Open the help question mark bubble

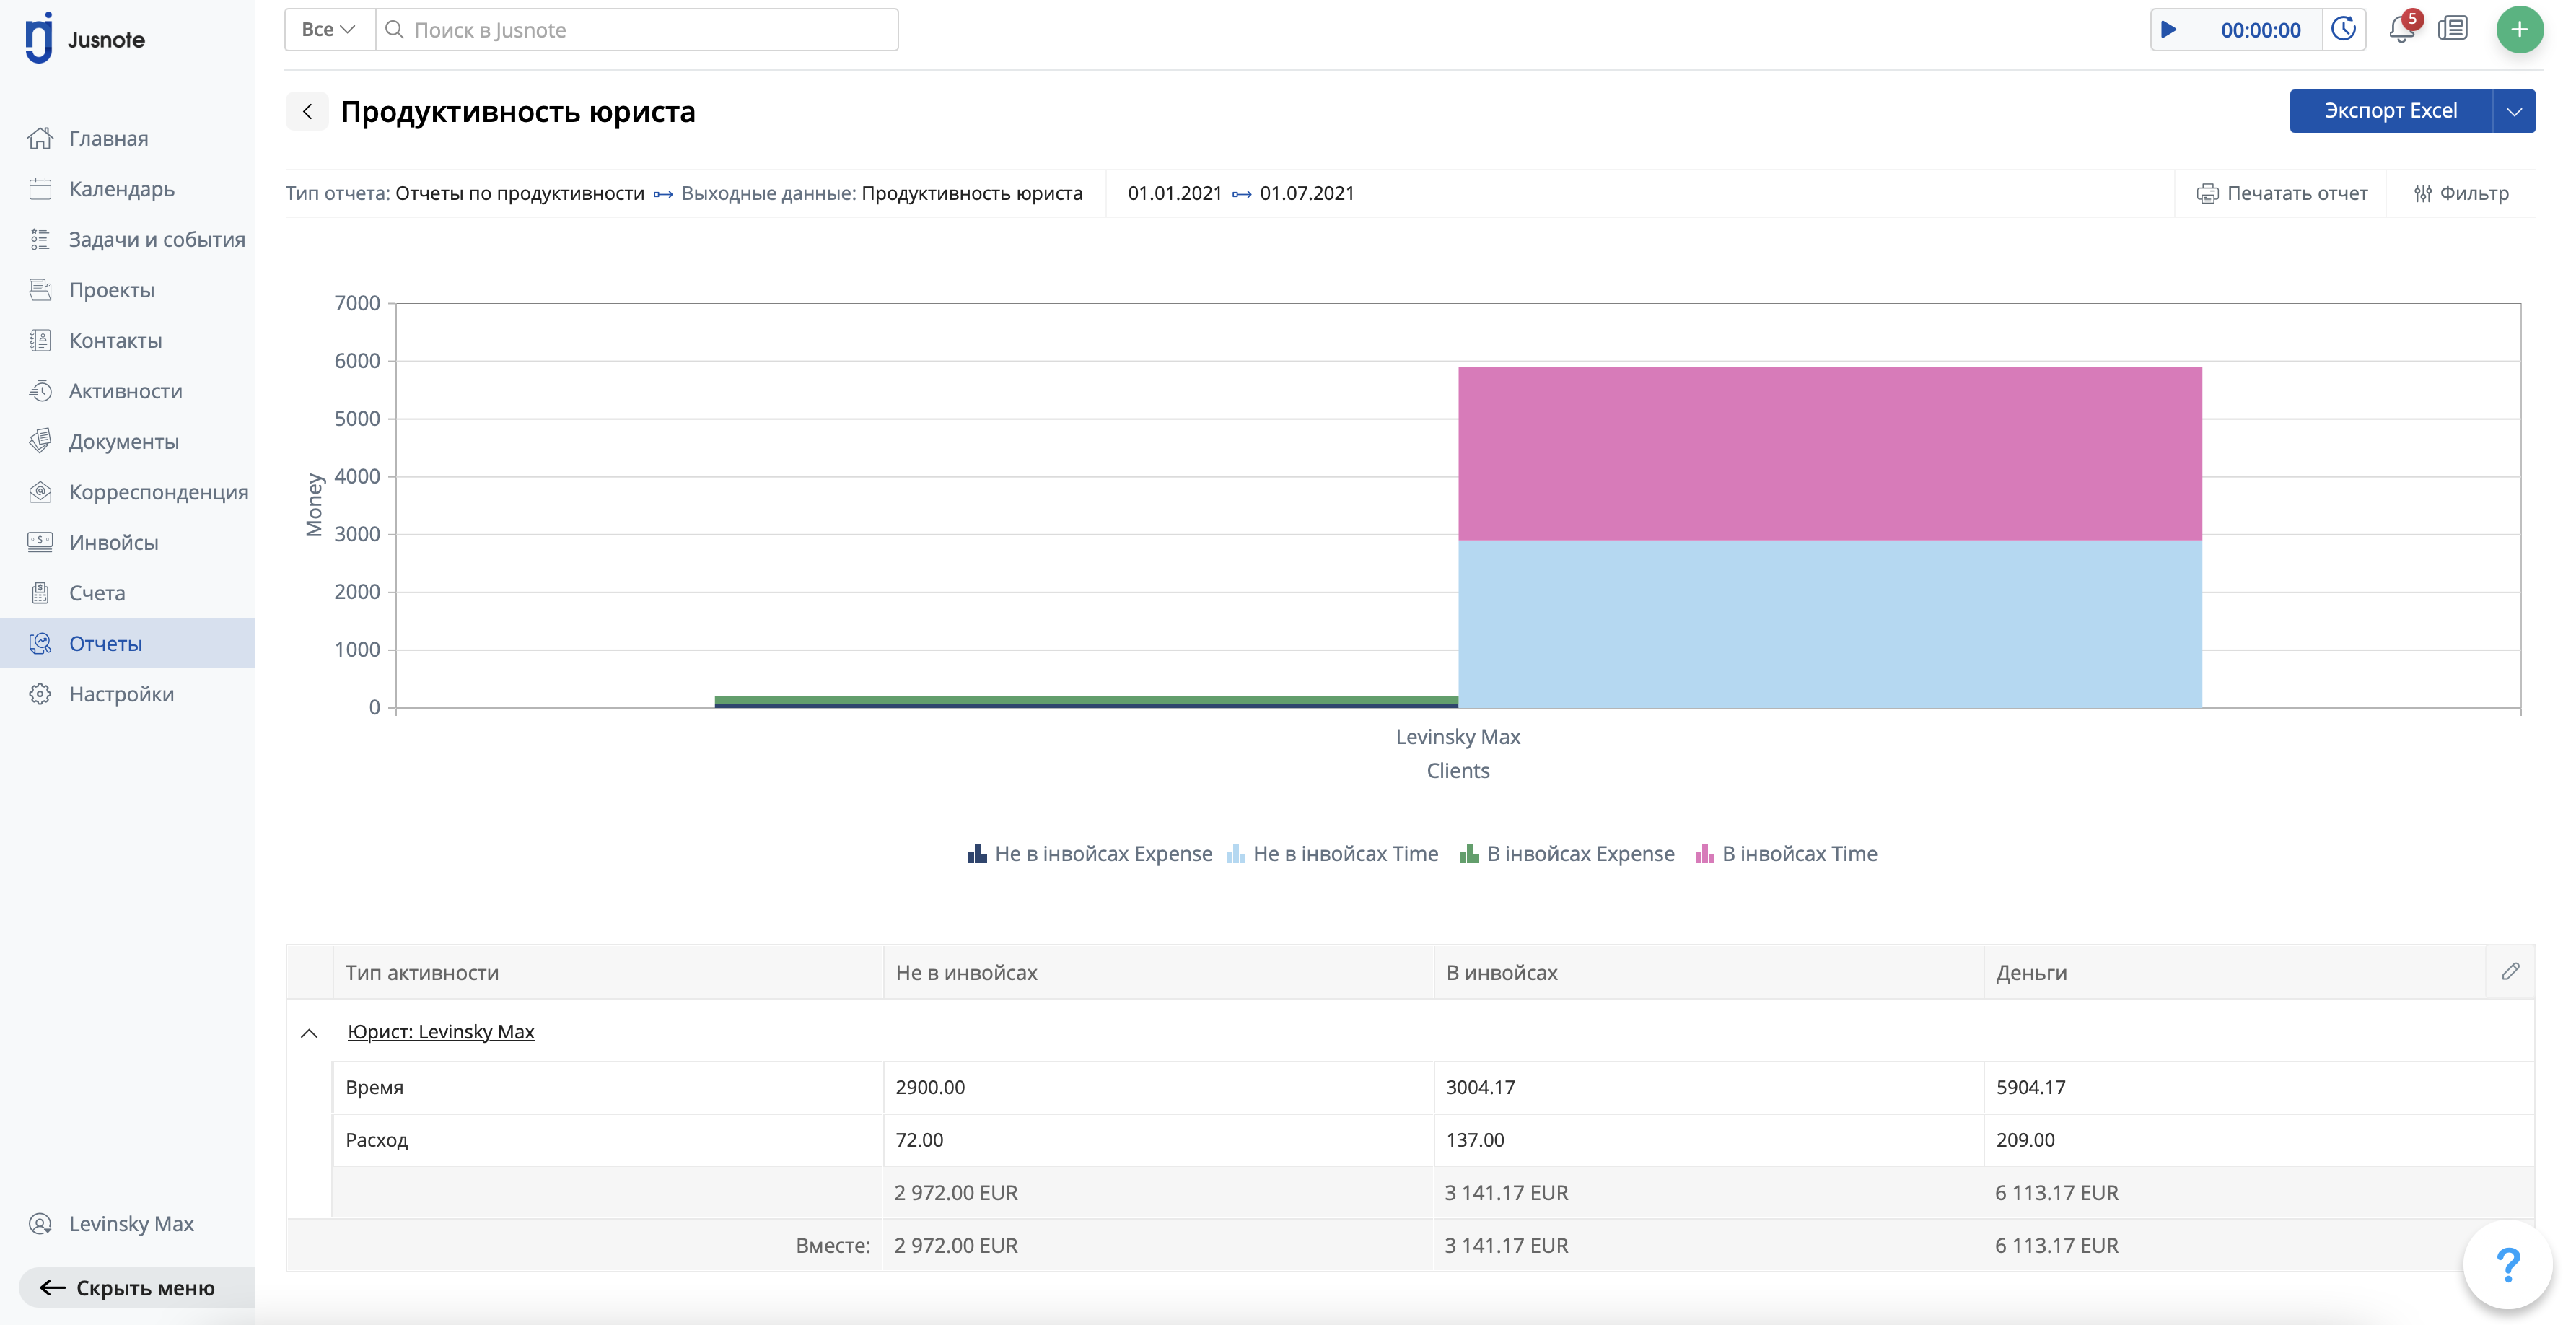pos(2507,1264)
